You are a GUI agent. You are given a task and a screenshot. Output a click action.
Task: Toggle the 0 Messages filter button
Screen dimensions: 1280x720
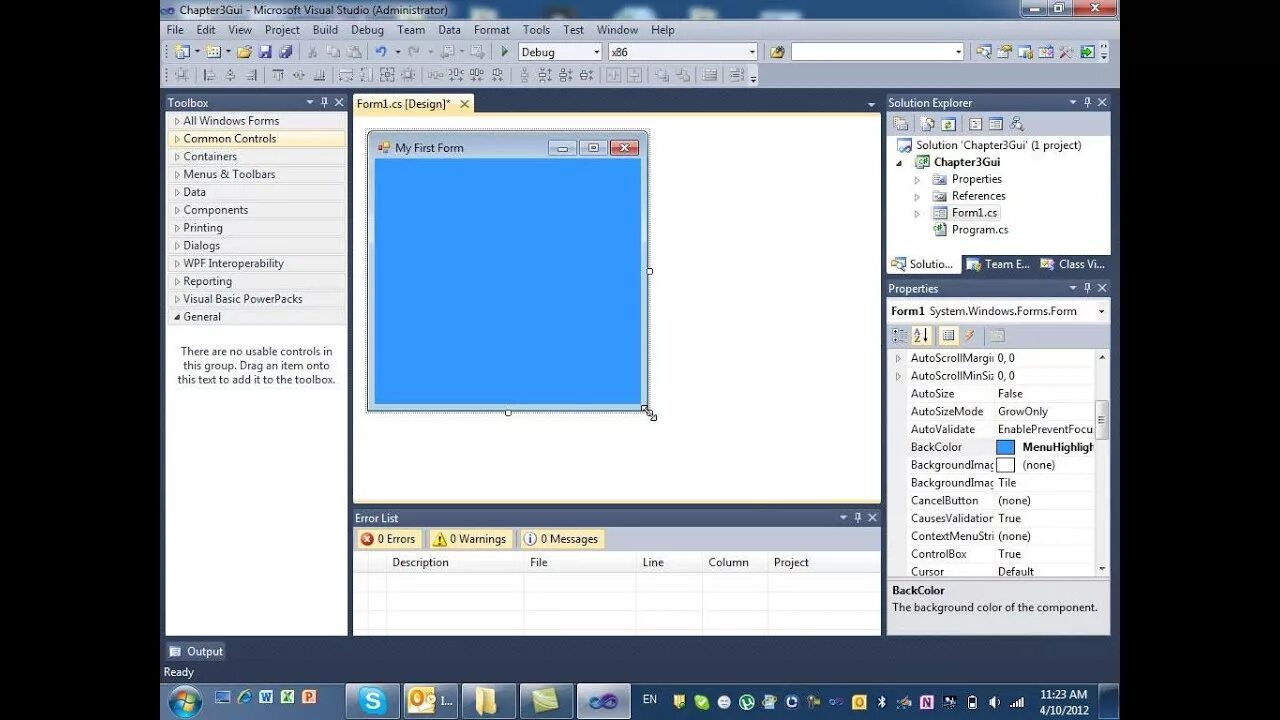click(561, 539)
